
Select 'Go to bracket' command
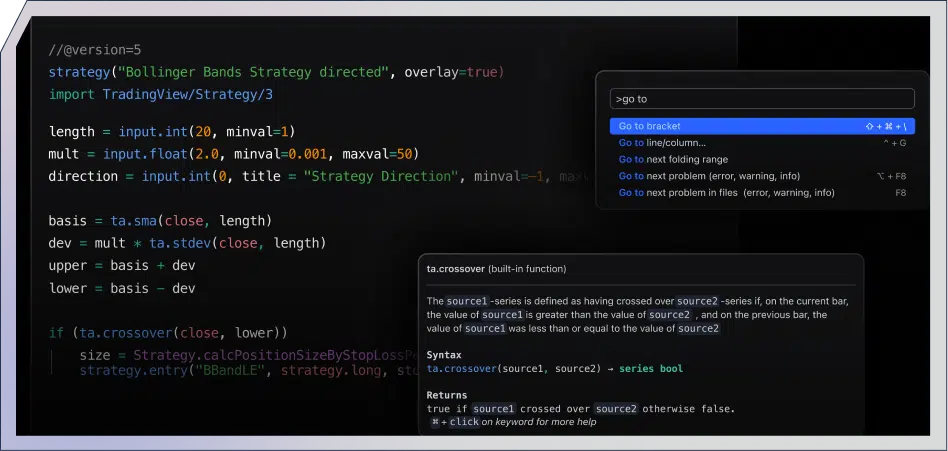click(762, 126)
